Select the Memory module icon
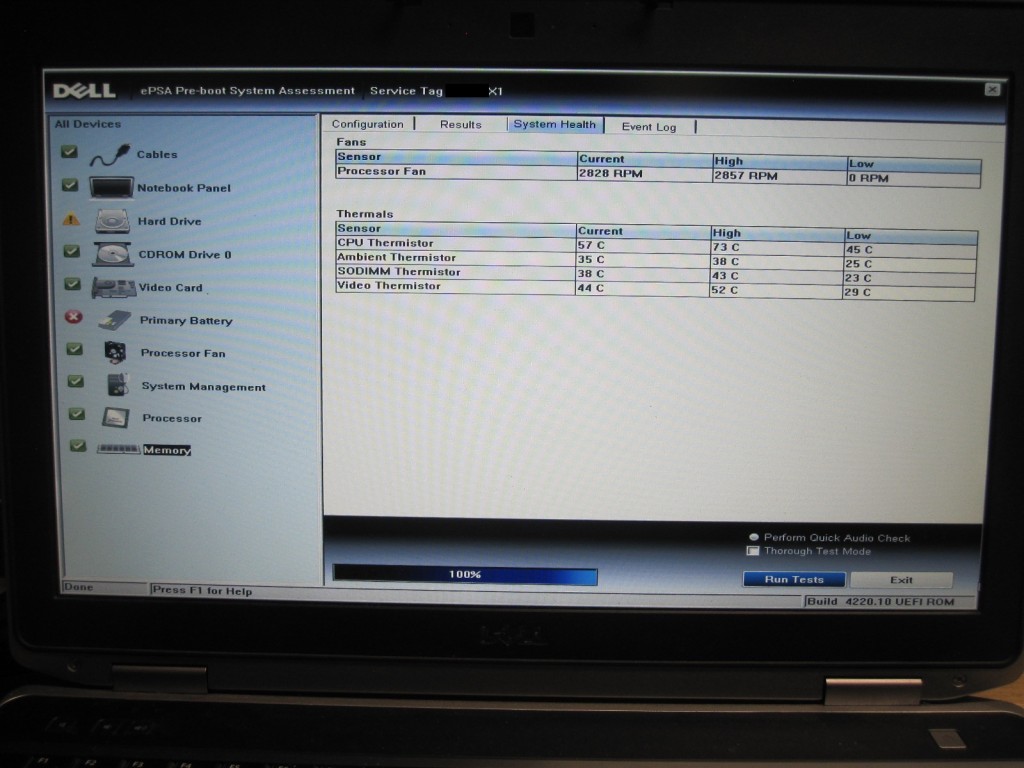The height and width of the screenshot is (768, 1024). pos(118,449)
